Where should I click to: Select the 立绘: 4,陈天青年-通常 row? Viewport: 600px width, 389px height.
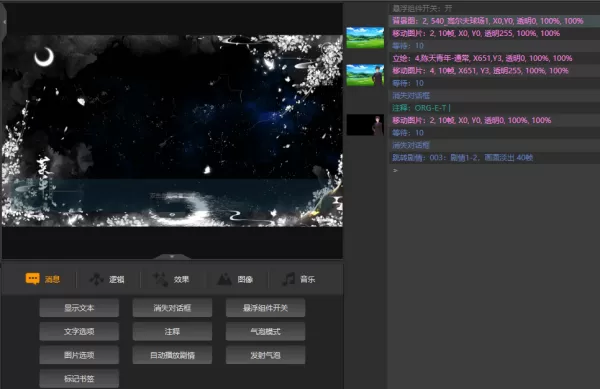point(494,58)
